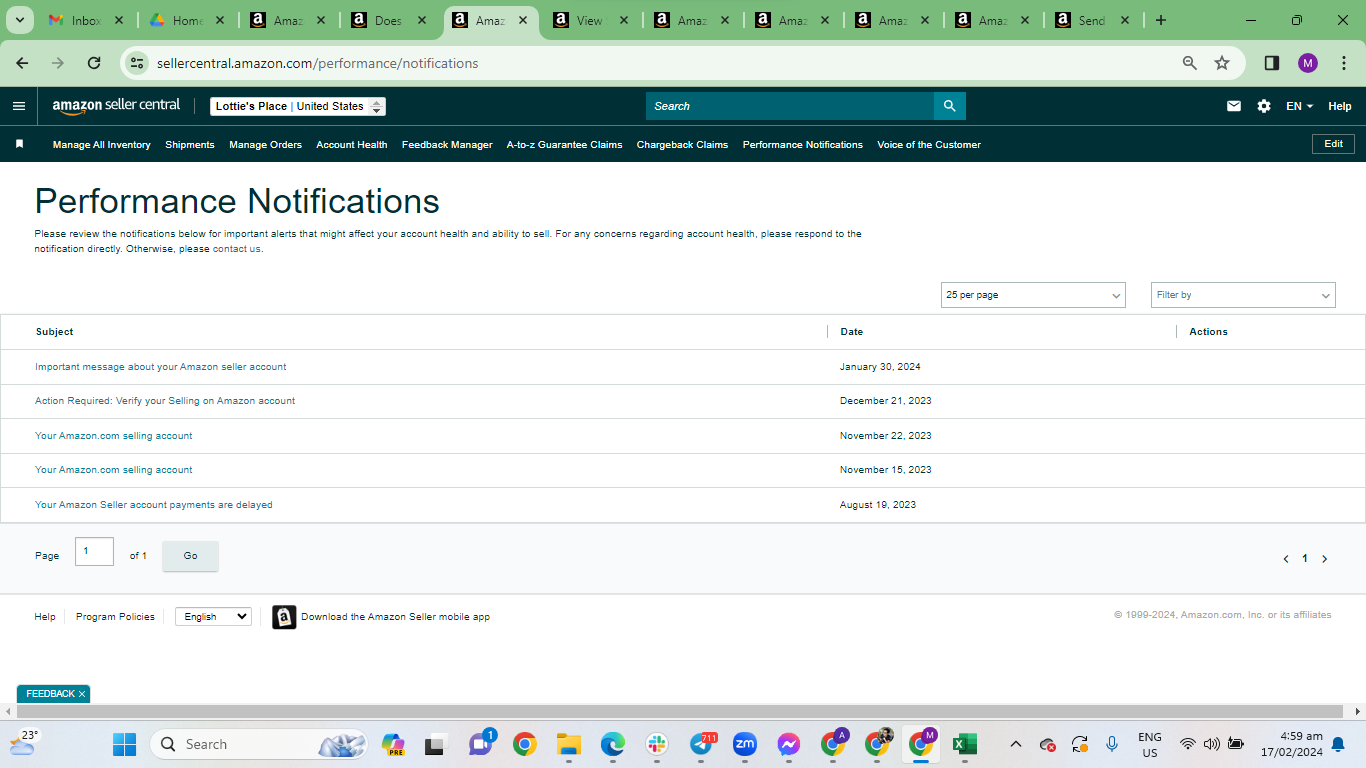Click the 'contact us' link
The image size is (1366, 768).
click(x=236, y=249)
